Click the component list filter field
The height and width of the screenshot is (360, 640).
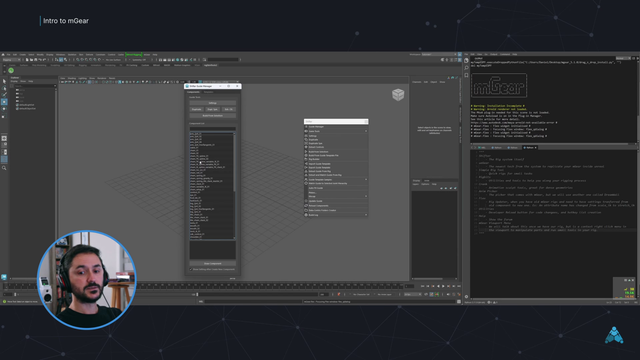point(213,128)
